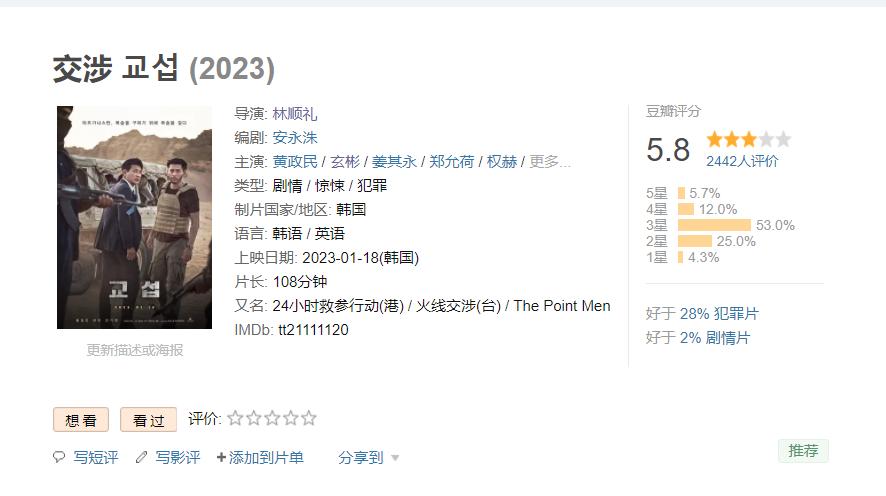Open director 林顺礼's page
The height and width of the screenshot is (496, 886).
click(x=295, y=114)
